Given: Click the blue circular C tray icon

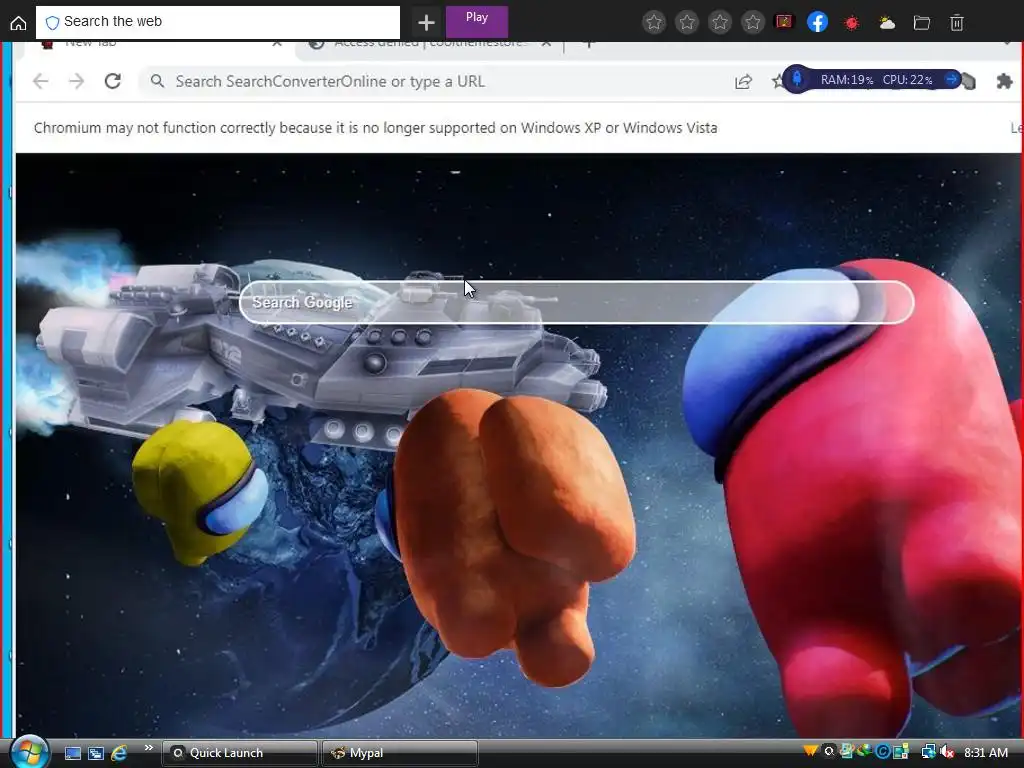Looking at the screenshot, I should coord(883,752).
